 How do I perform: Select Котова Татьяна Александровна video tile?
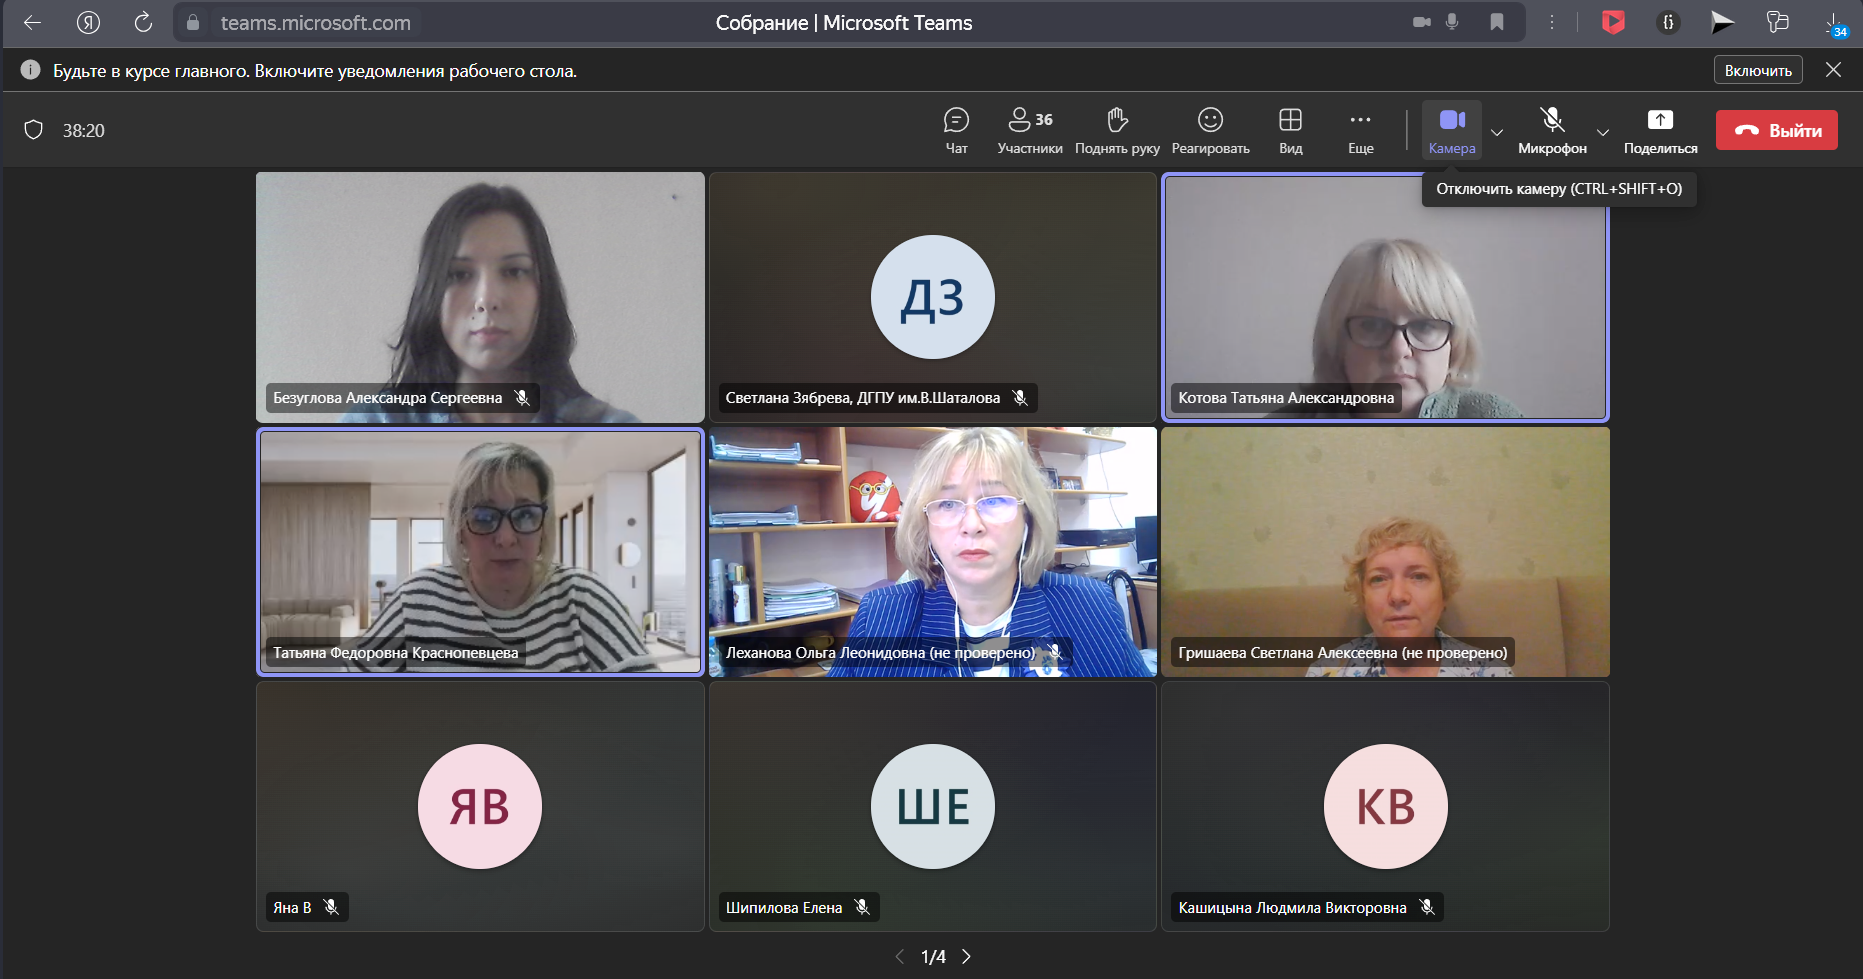coord(1385,297)
